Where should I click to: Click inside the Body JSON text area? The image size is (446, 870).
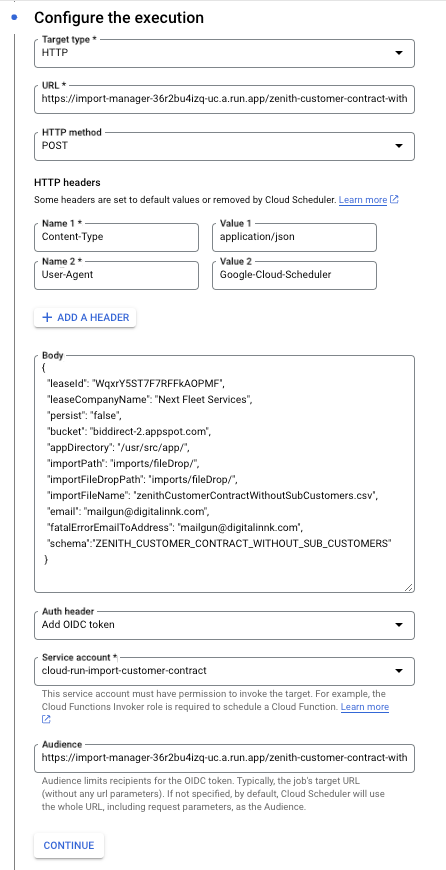point(224,474)
